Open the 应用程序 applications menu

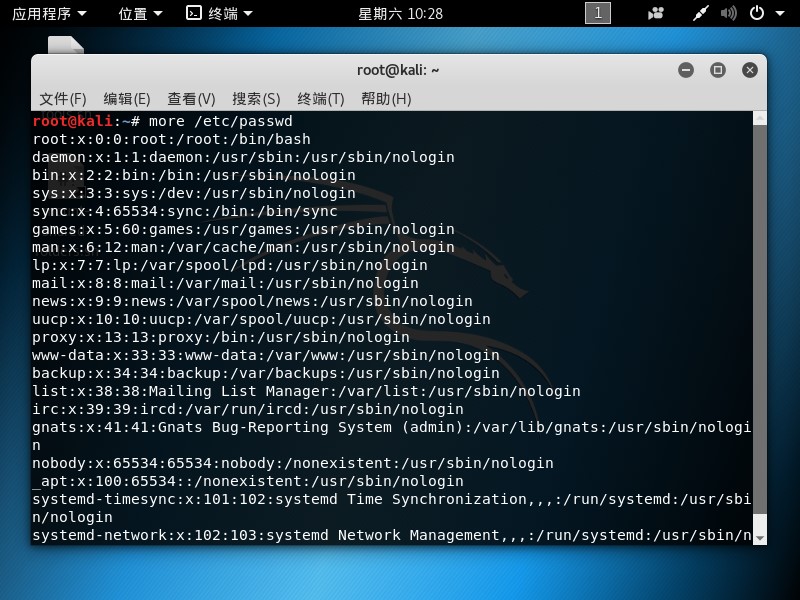coord(49,14)
